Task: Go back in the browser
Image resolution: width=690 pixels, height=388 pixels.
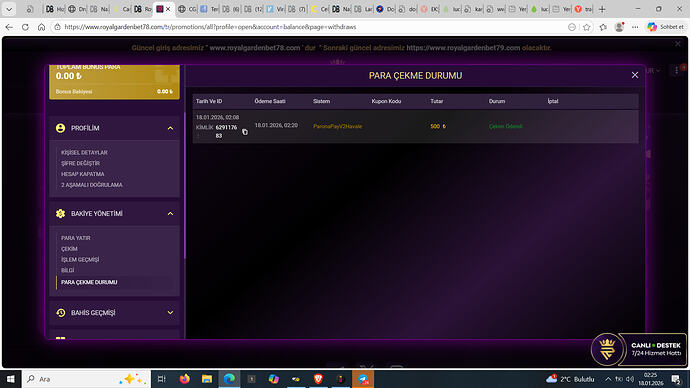Action: click(9, 27)
